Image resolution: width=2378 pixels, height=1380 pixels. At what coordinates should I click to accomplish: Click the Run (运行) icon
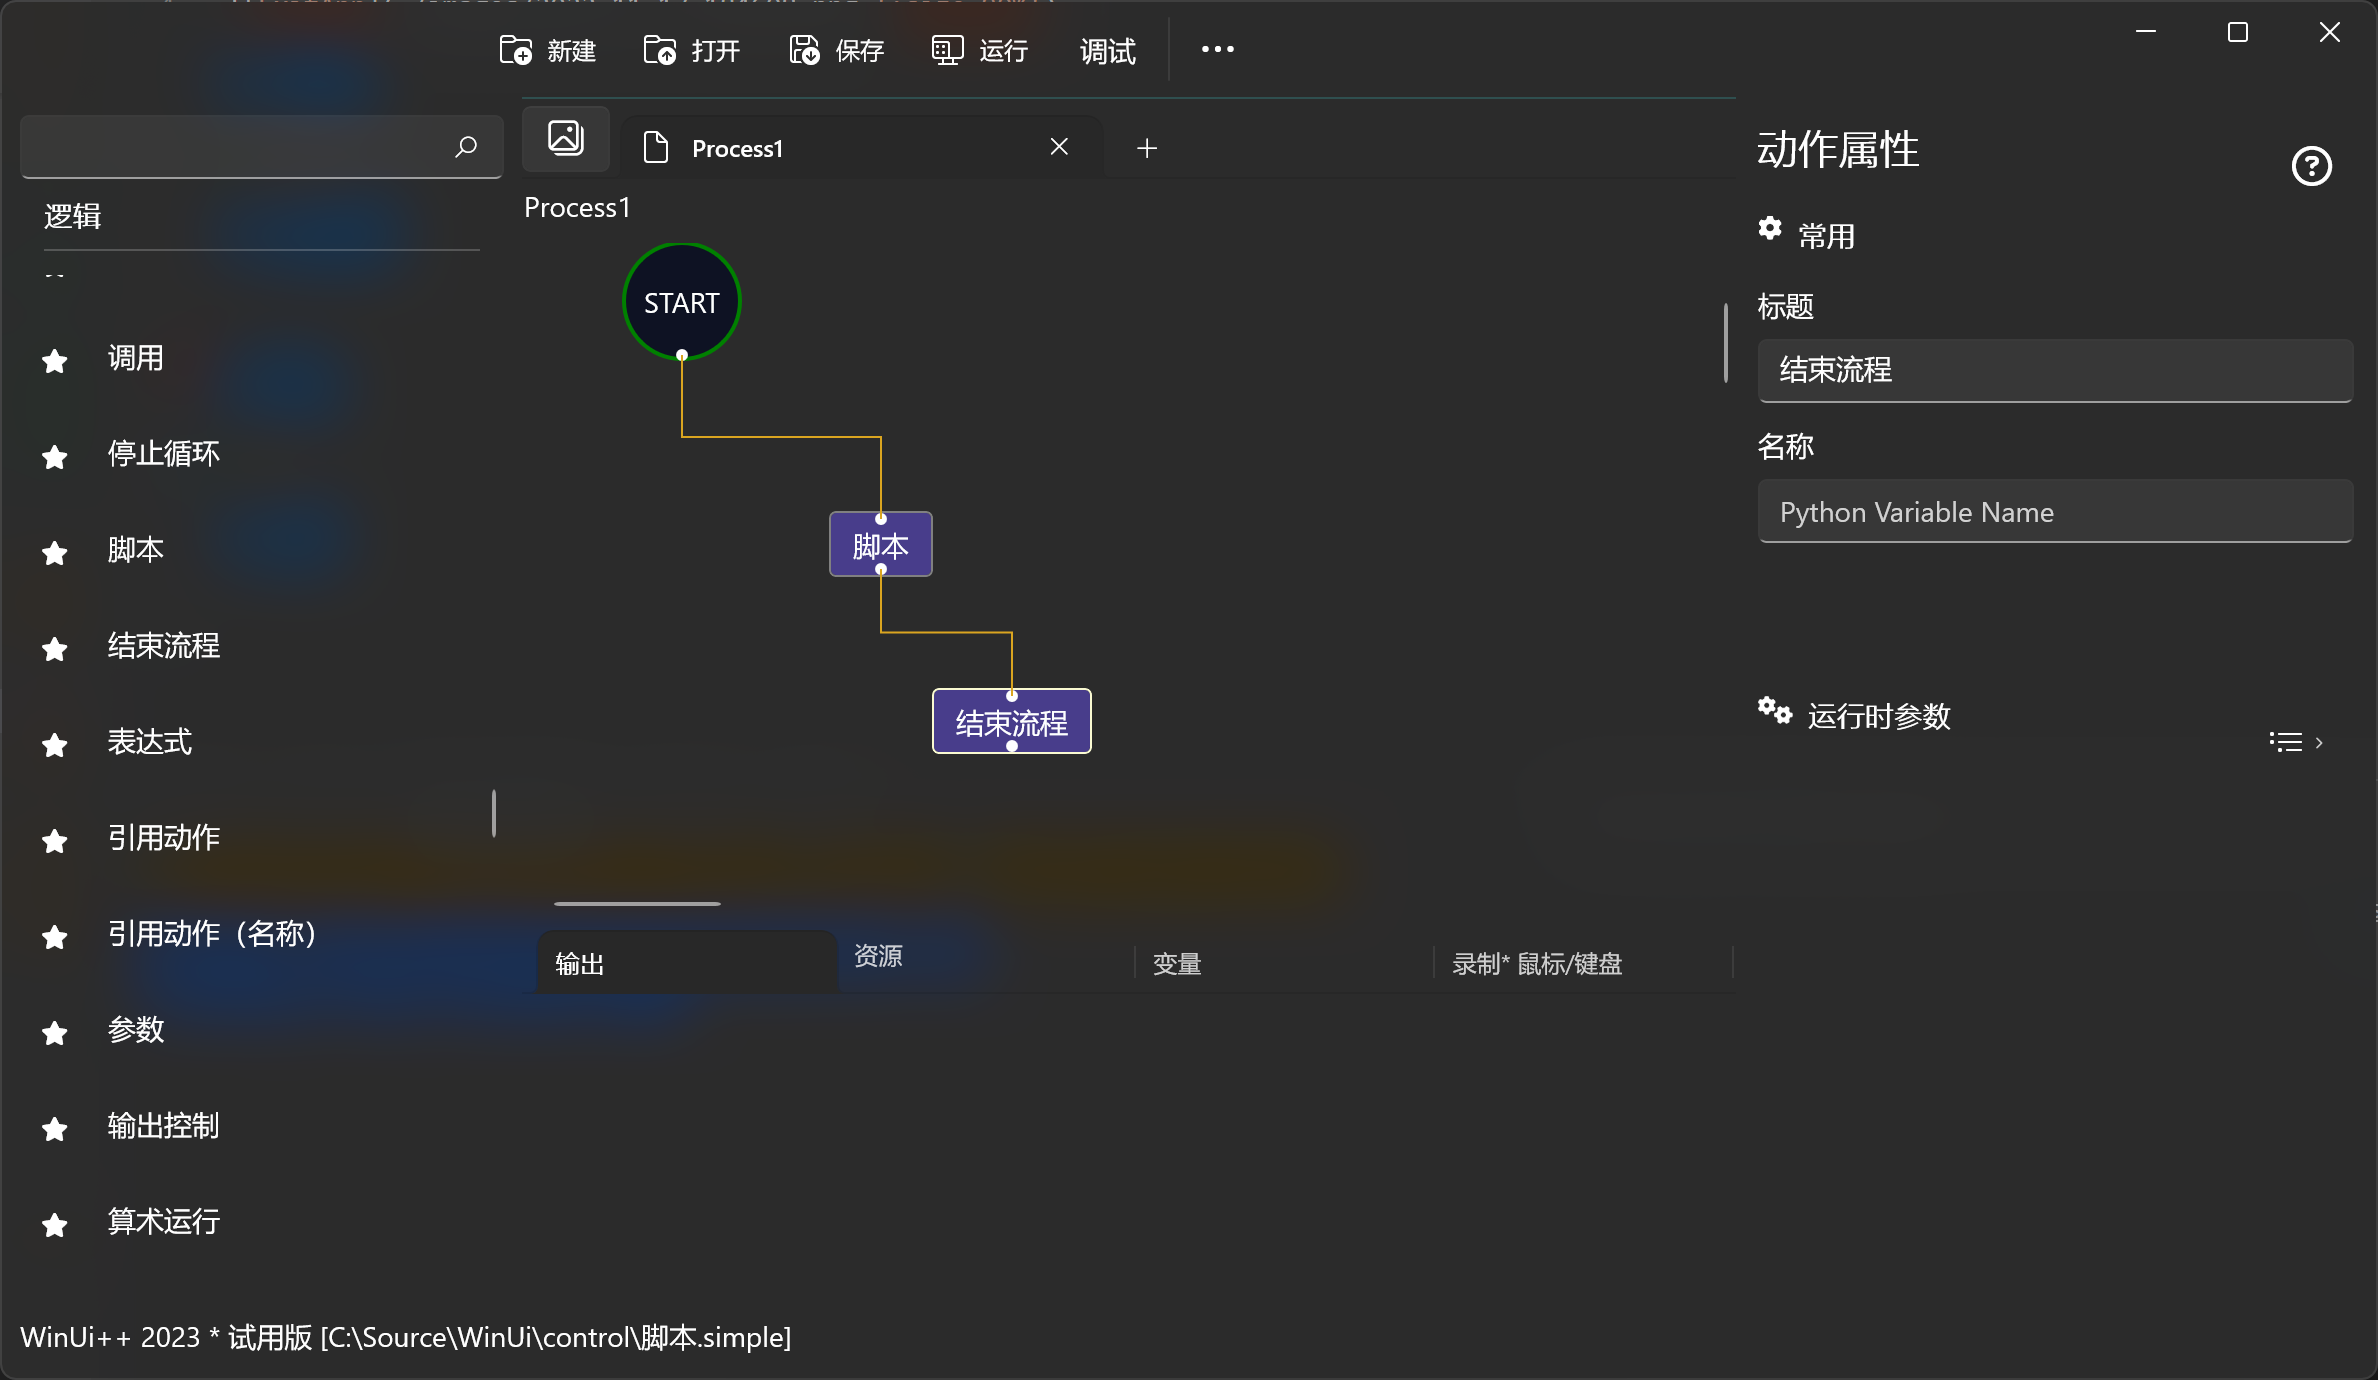tap(947, 50)
